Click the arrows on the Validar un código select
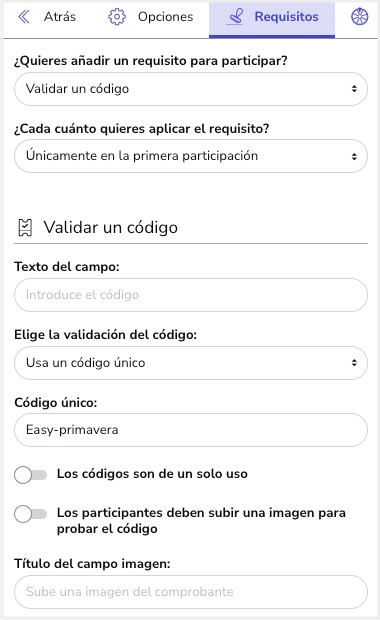 pyautogui.click(x=354, y=89)
